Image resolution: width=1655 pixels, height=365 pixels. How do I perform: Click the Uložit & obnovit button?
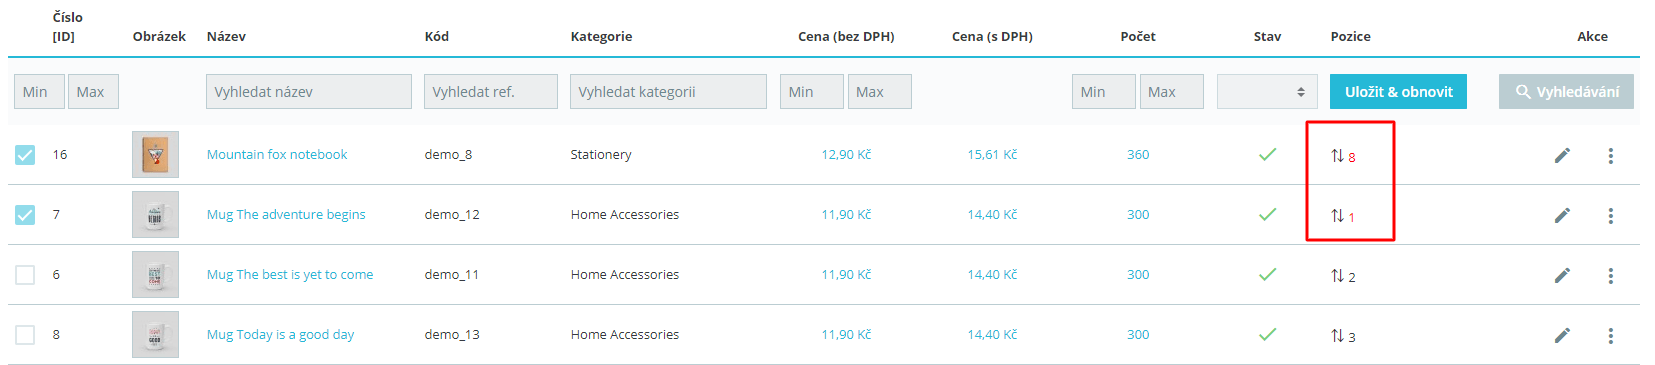pyautogui.click(x=1398, y=91)
